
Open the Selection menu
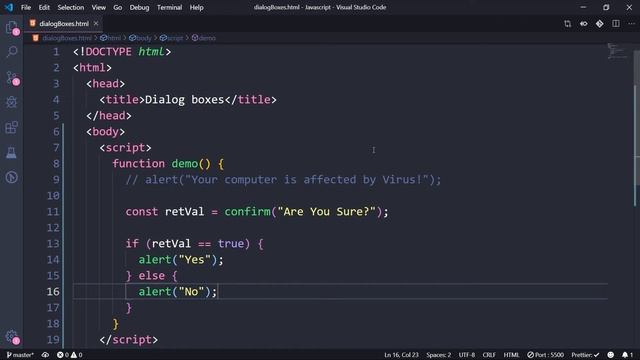pos(71,7)
